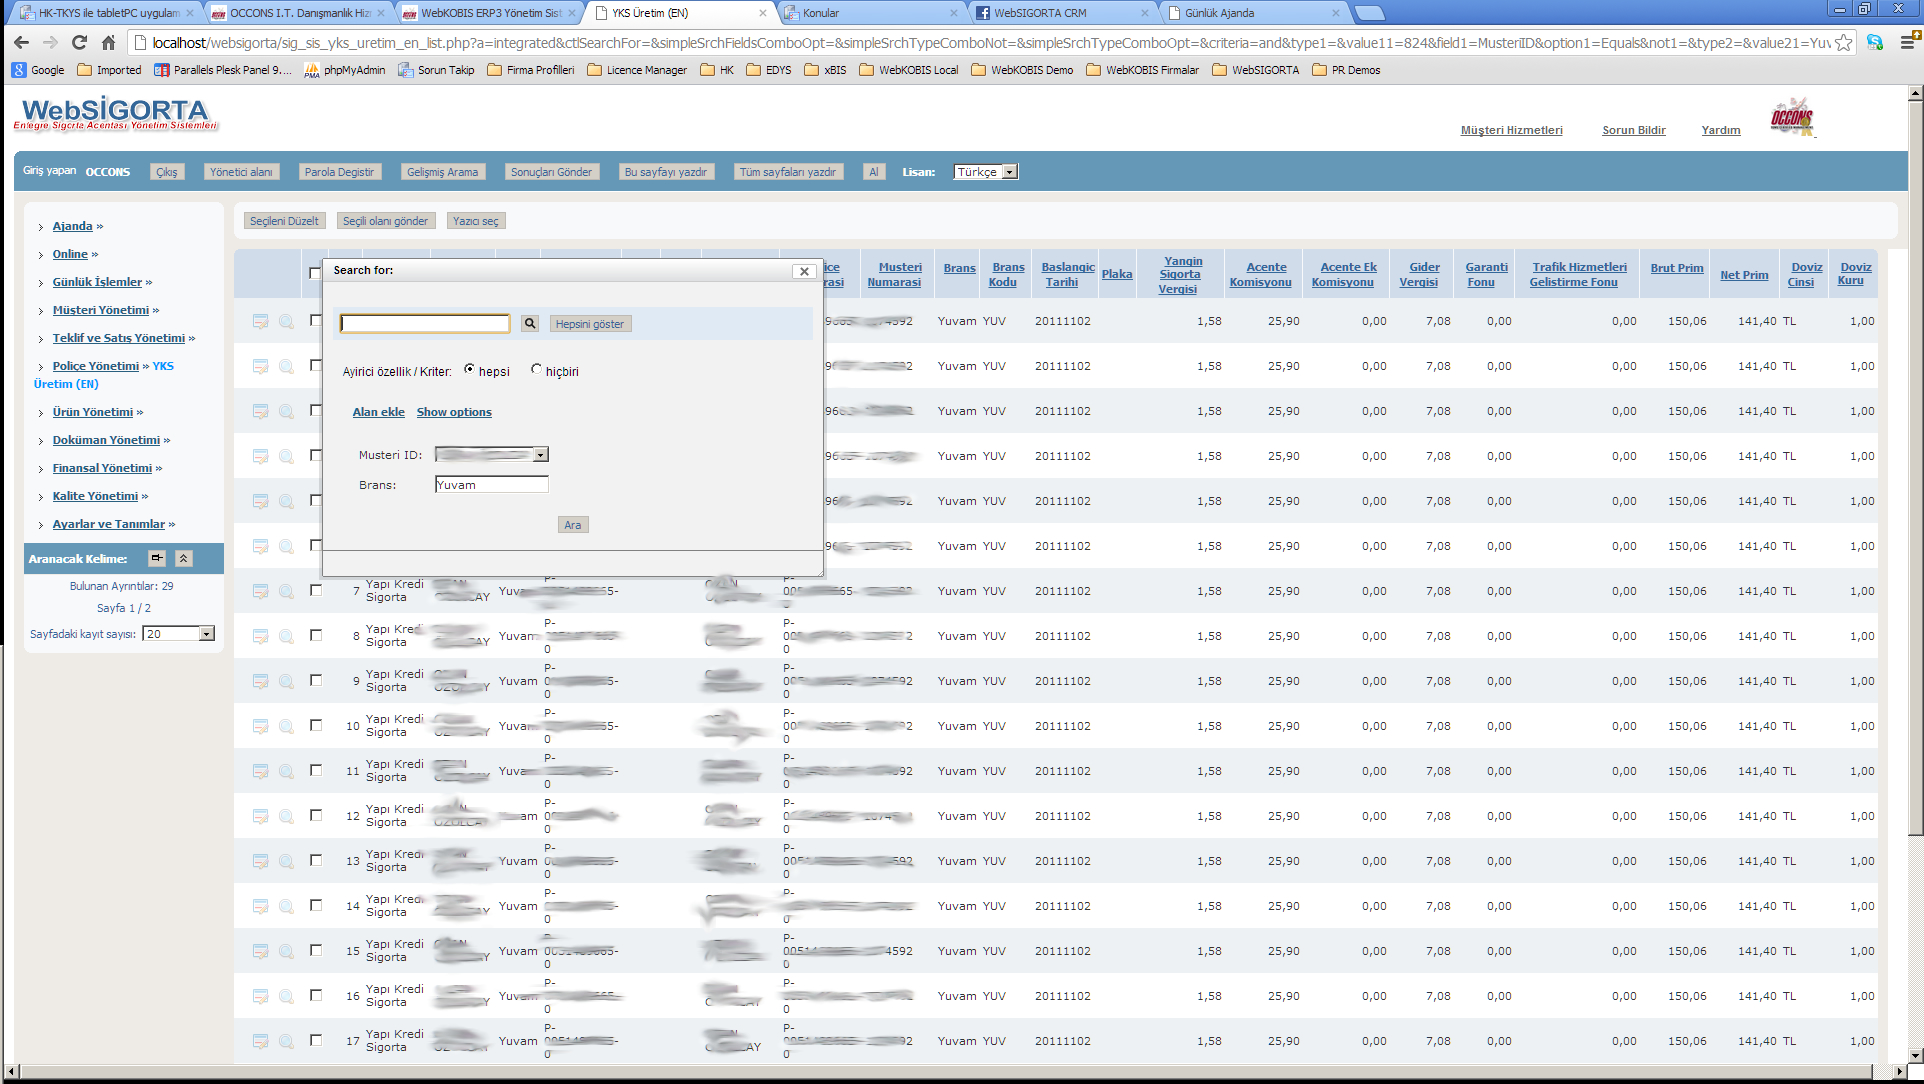Expand the Ayarlar ve Tanımlar menu
Image resolution: width=1924 pixels, height=1084 pixels.
[109, 524]
